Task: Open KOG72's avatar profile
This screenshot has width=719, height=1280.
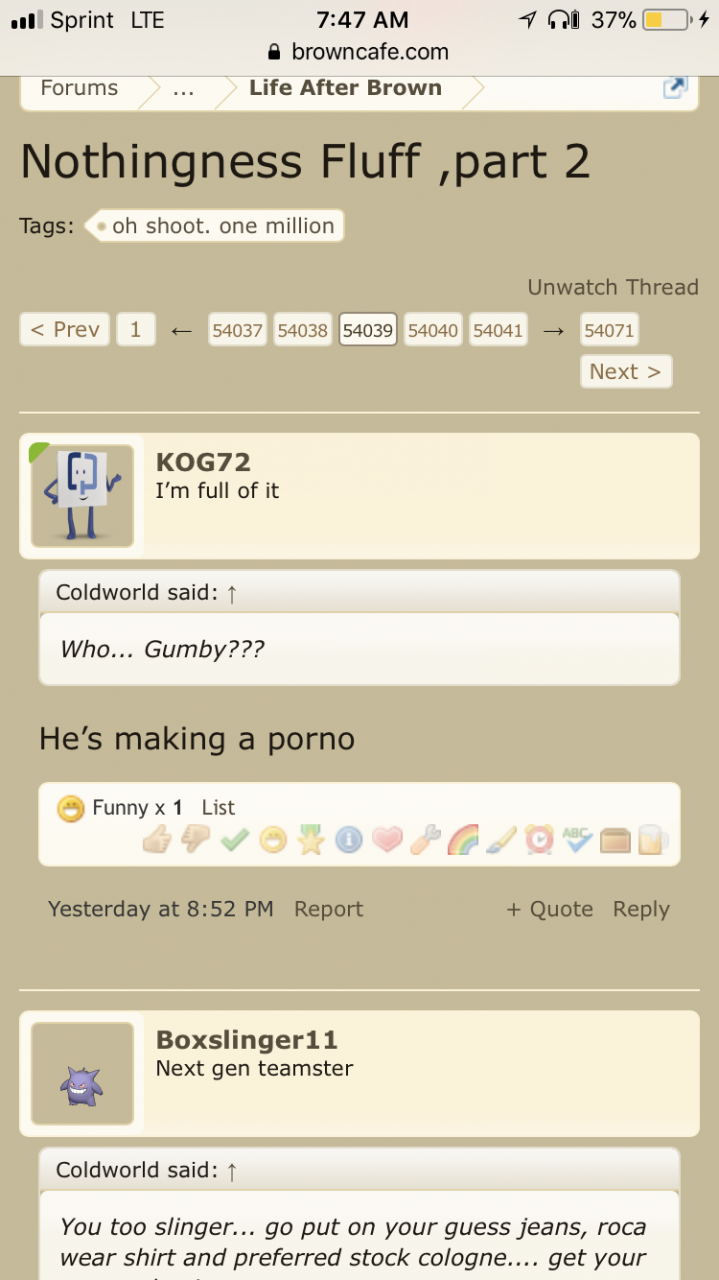Action: (x=82, y=496)
